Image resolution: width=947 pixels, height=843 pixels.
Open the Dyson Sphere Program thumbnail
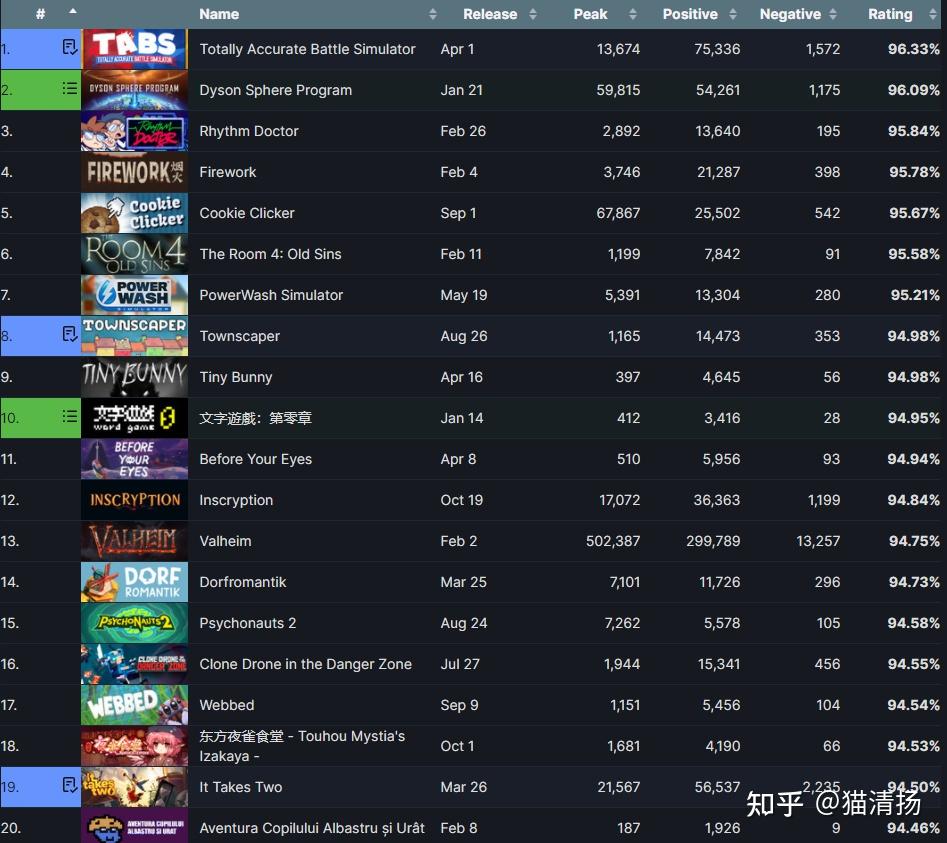coord(134,90)
